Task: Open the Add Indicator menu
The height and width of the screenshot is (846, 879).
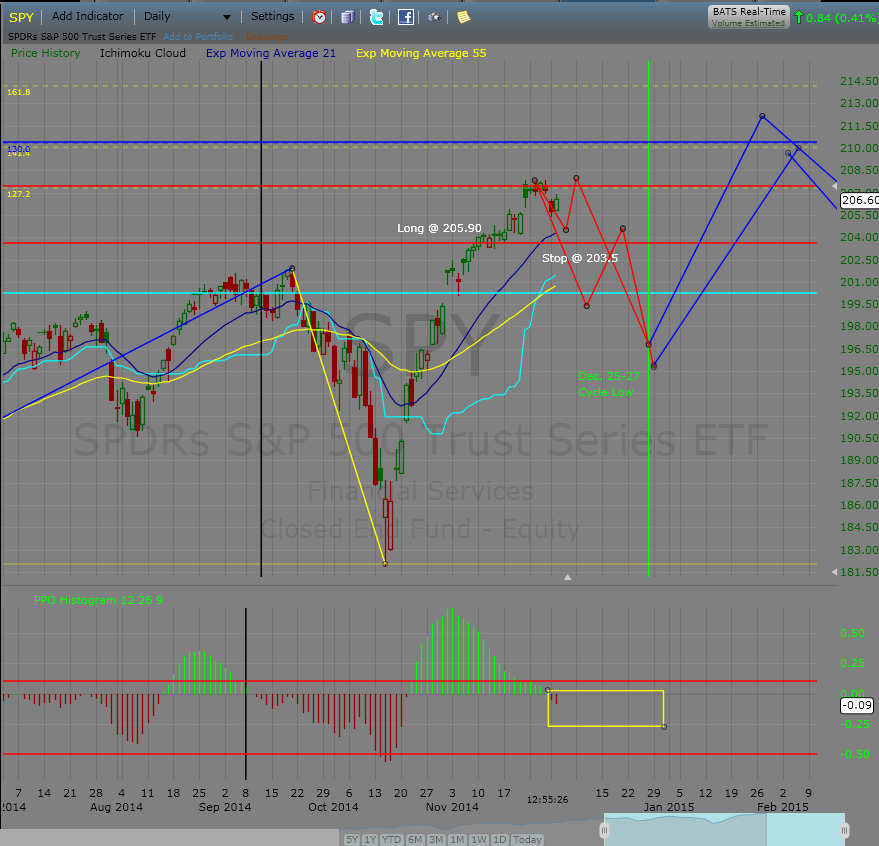Action: point(87,16)
